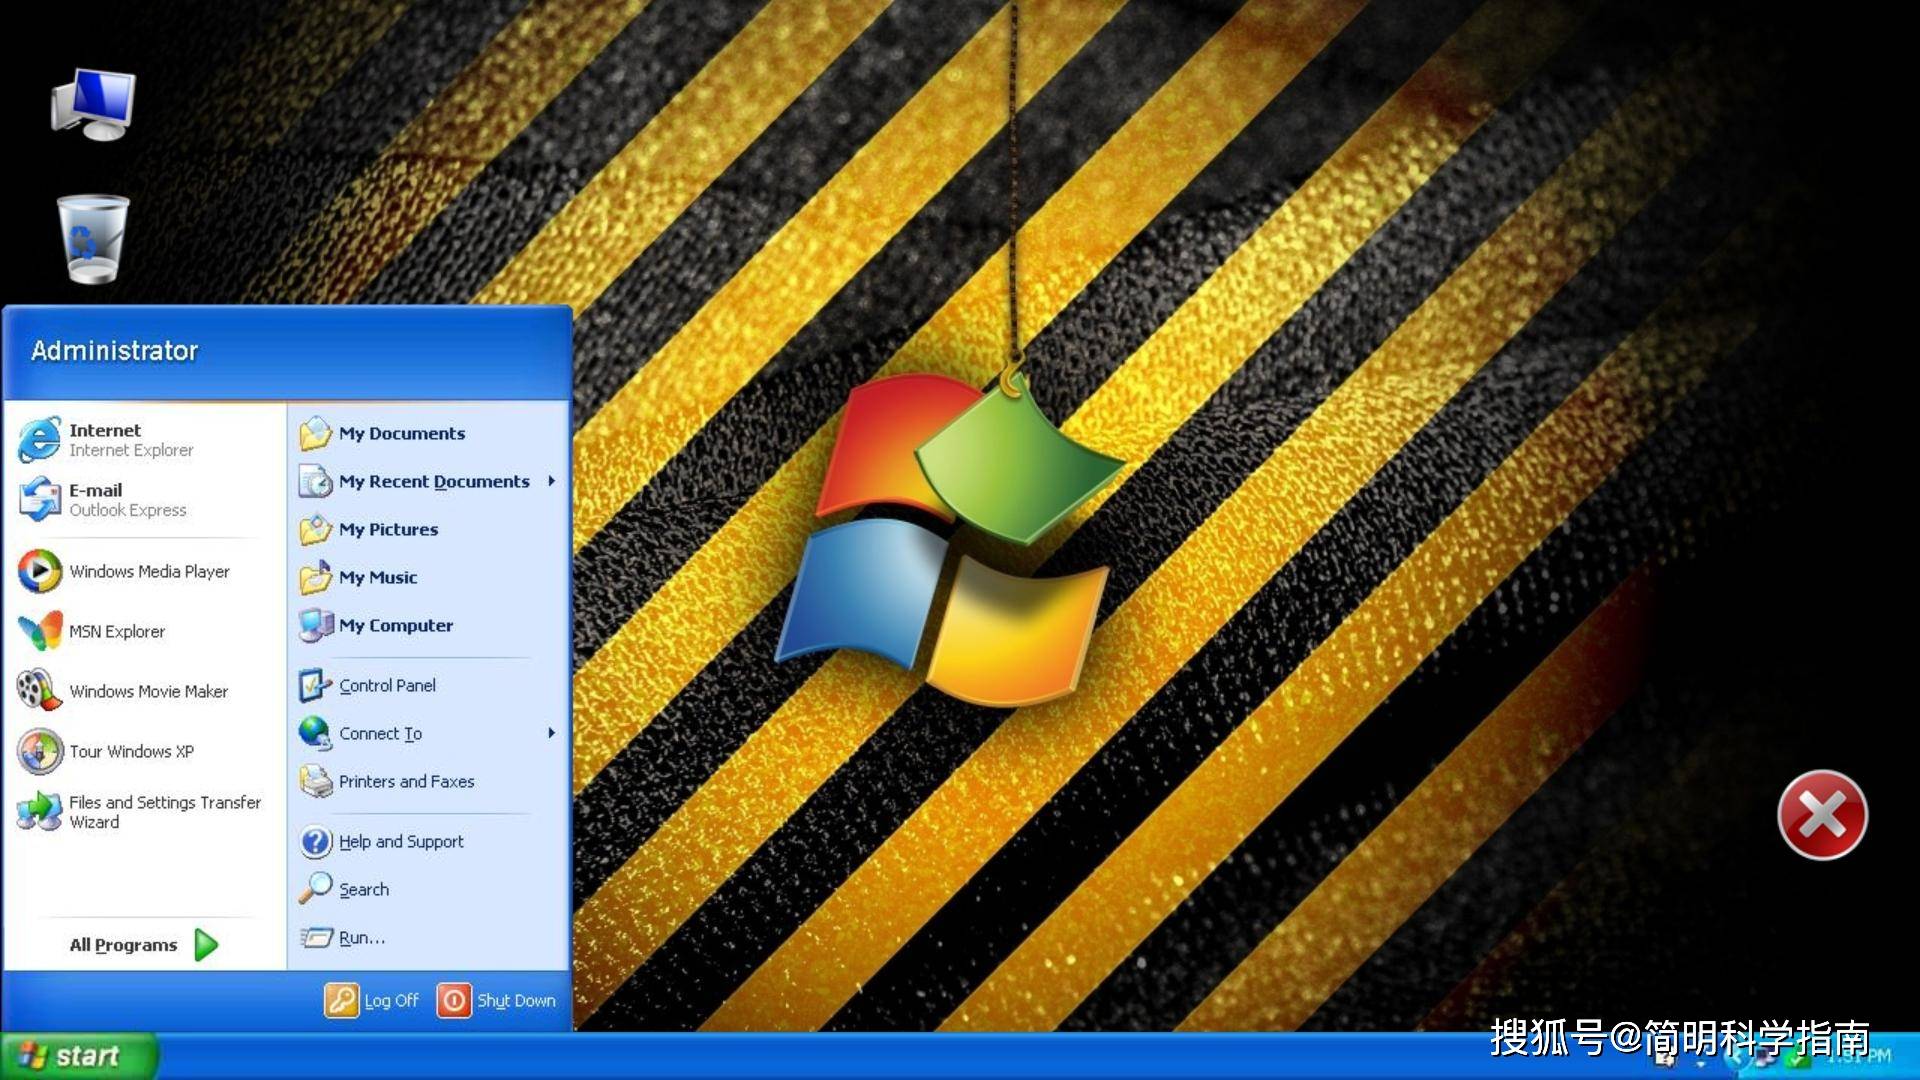Click the Log Off button

[372, 1000]
